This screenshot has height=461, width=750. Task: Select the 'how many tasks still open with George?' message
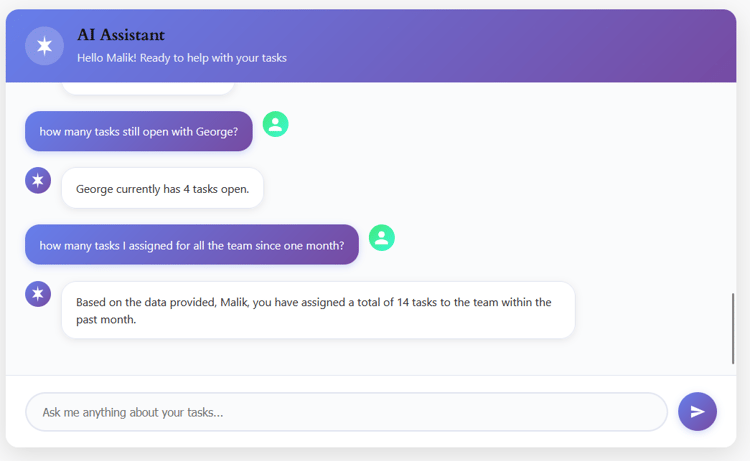[138, 131]
